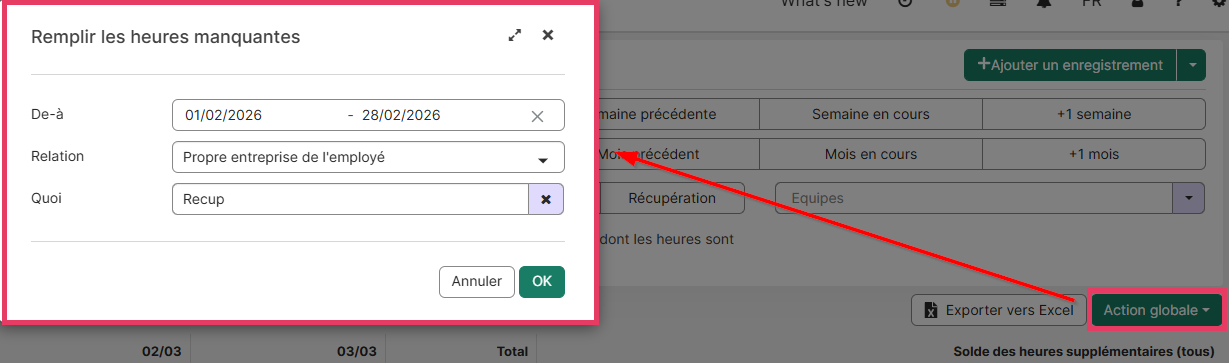This screenshot has width=1229, height=363.
Task: Jump ahead with +1 semaine
Action: (1093, 114)
